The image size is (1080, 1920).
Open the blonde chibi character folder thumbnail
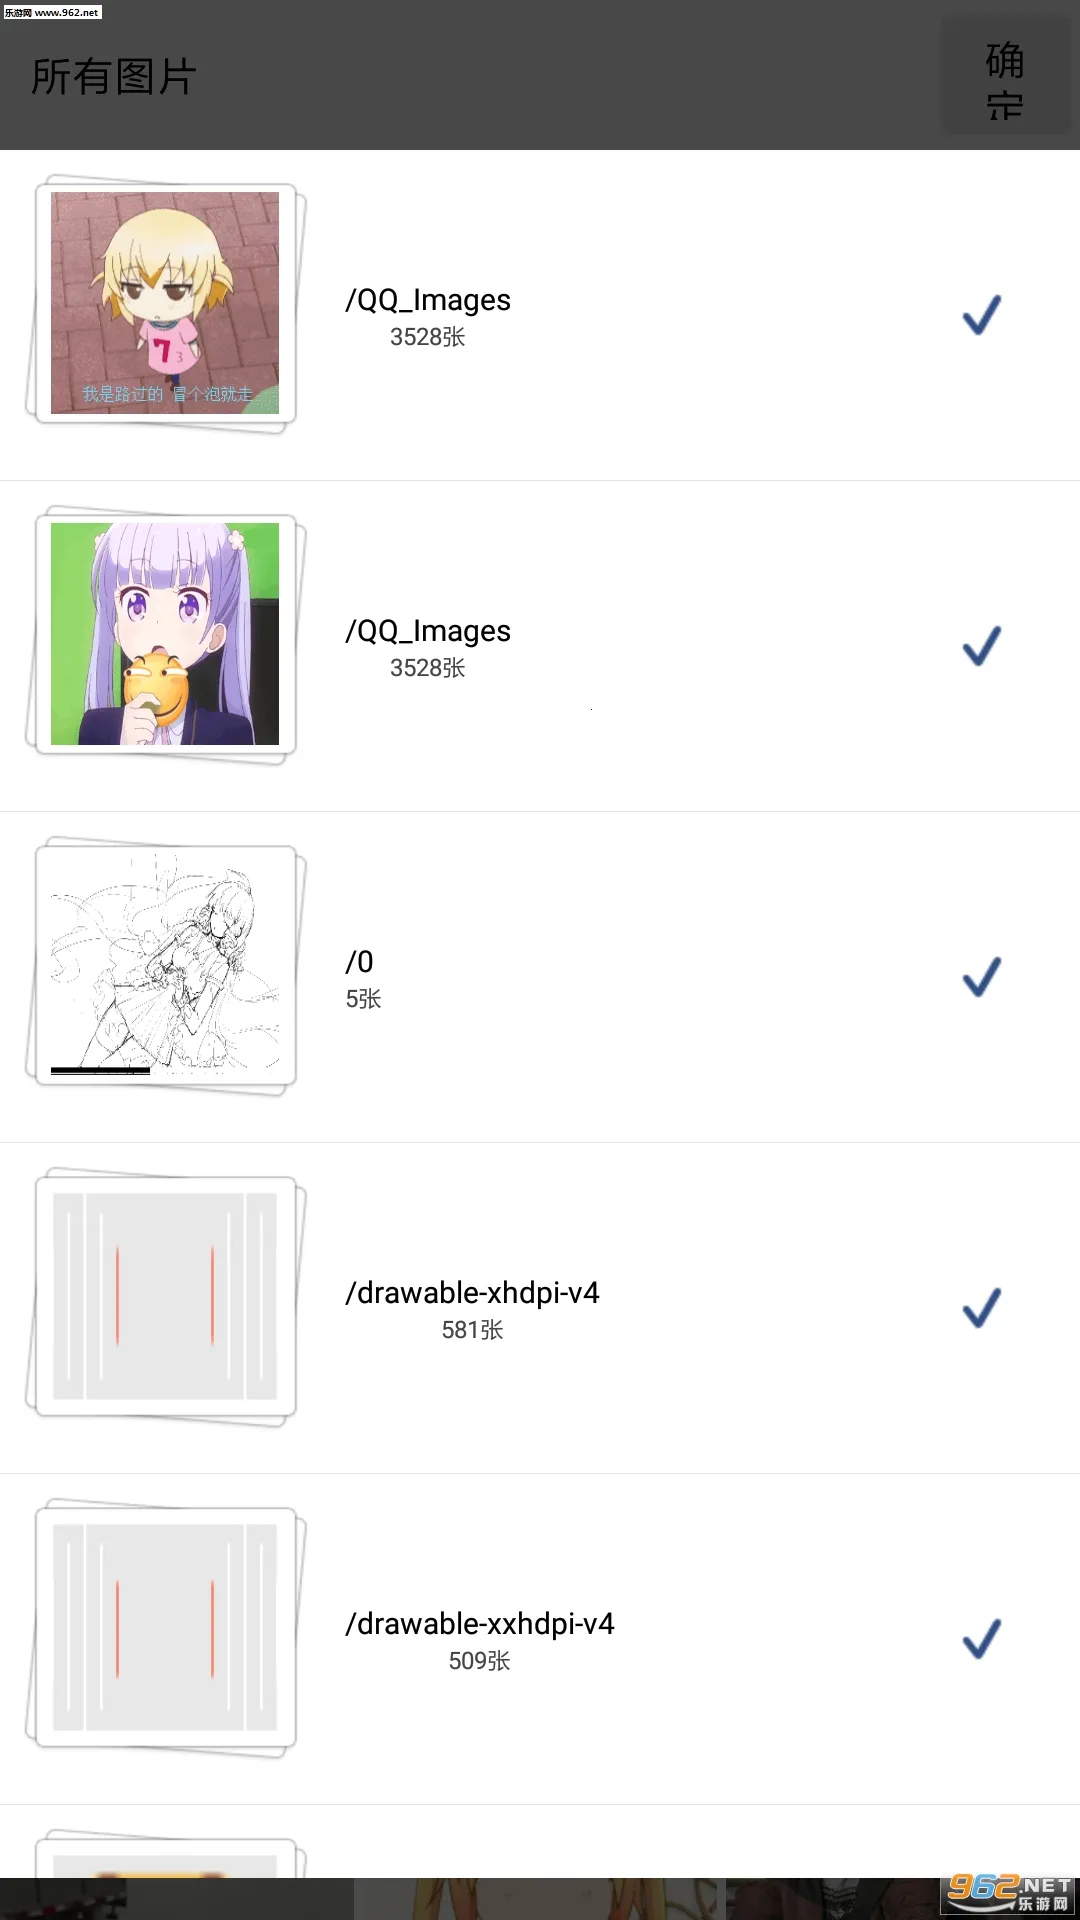[x=165, y=303]
